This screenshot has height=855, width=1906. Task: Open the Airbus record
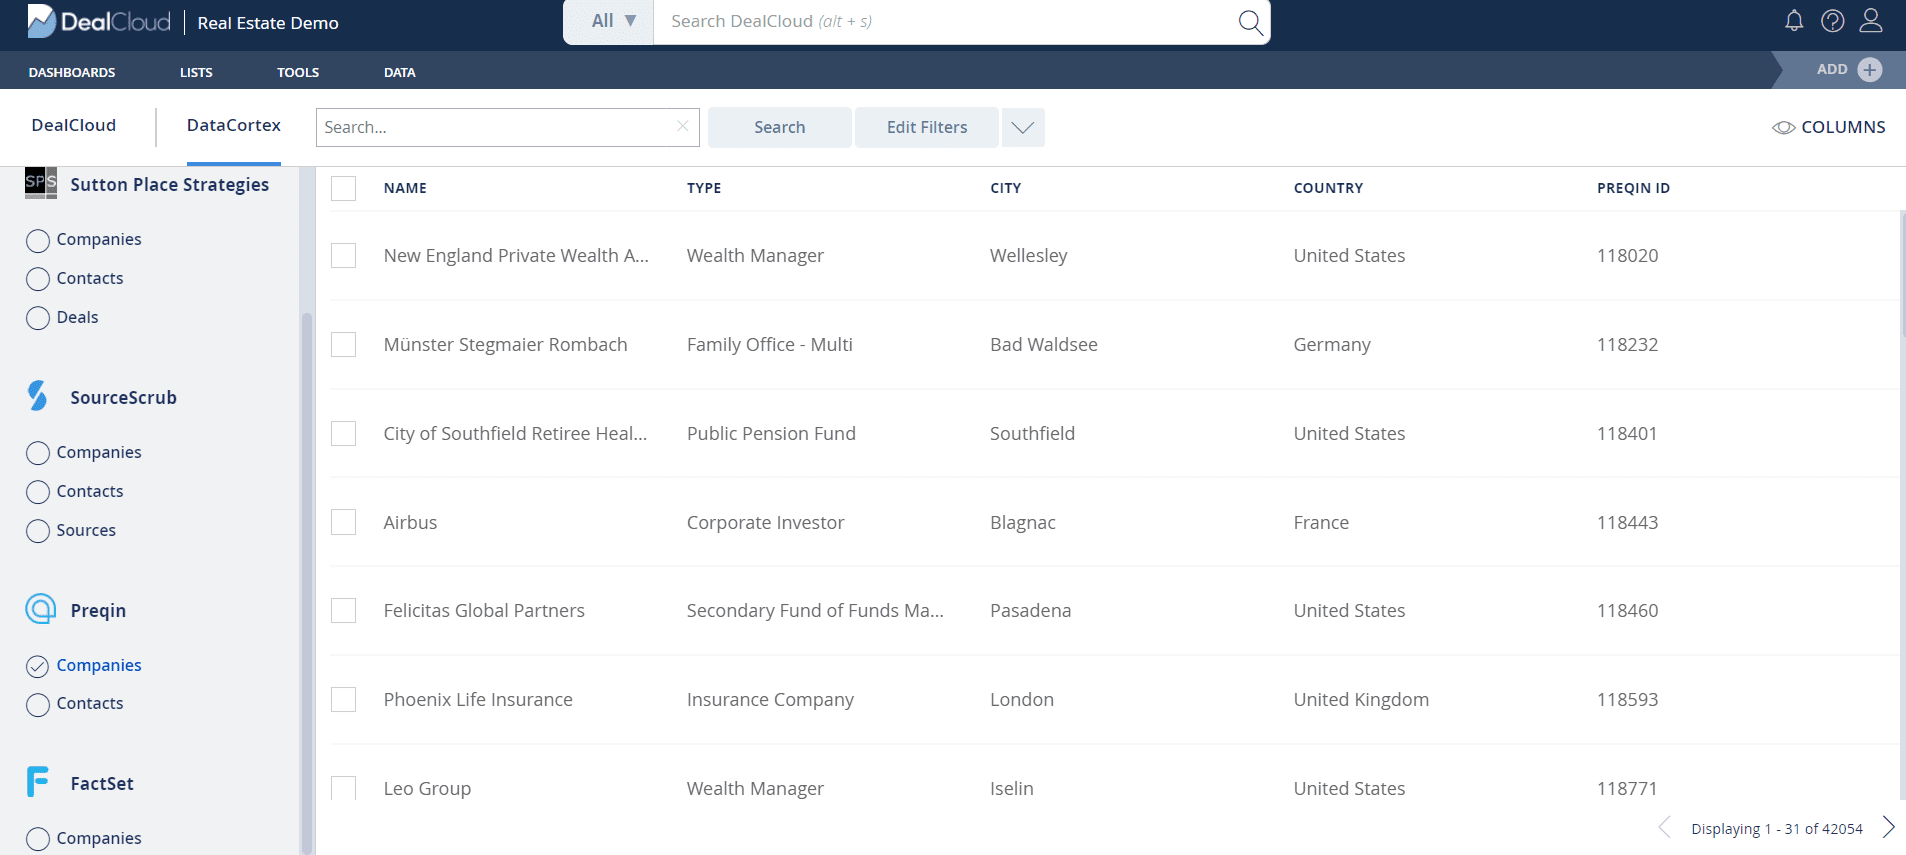coord(410,522)
